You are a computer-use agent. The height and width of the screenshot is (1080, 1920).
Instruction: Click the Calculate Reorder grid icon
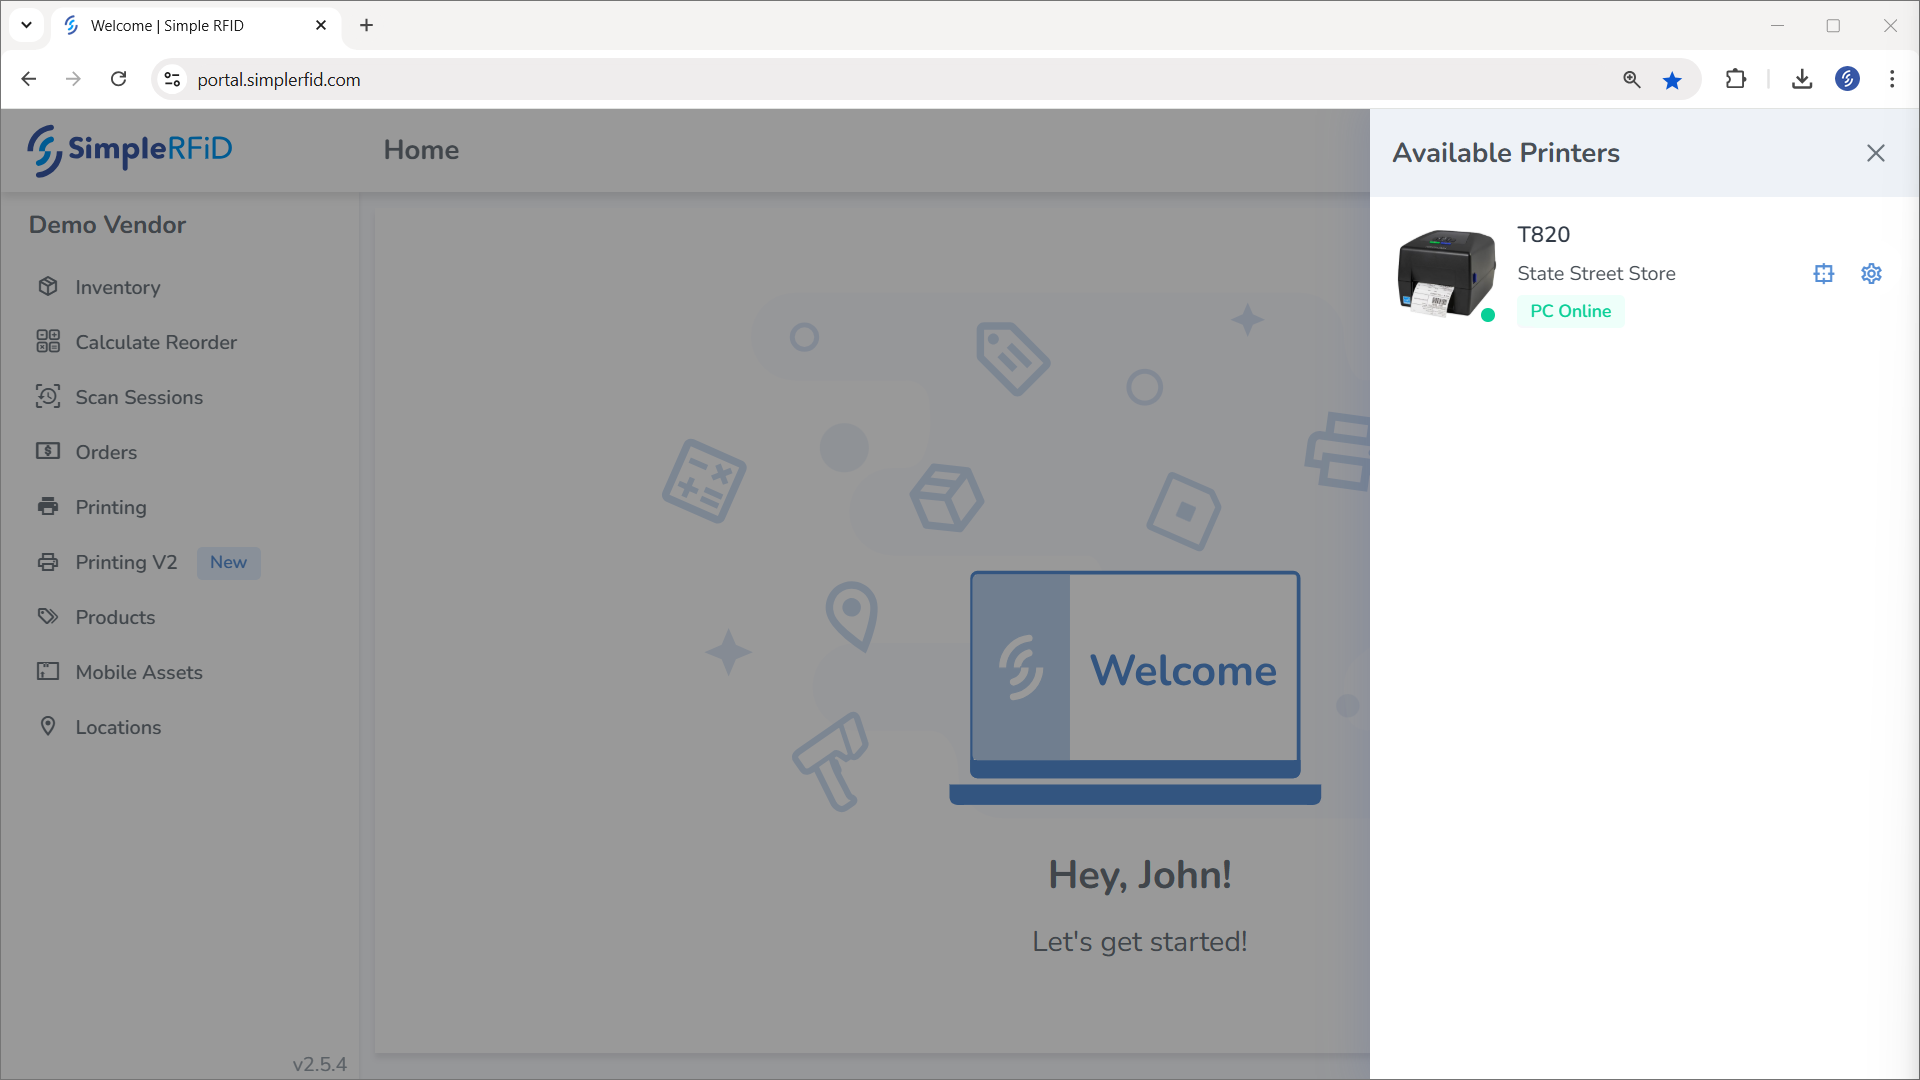point(48,341)
